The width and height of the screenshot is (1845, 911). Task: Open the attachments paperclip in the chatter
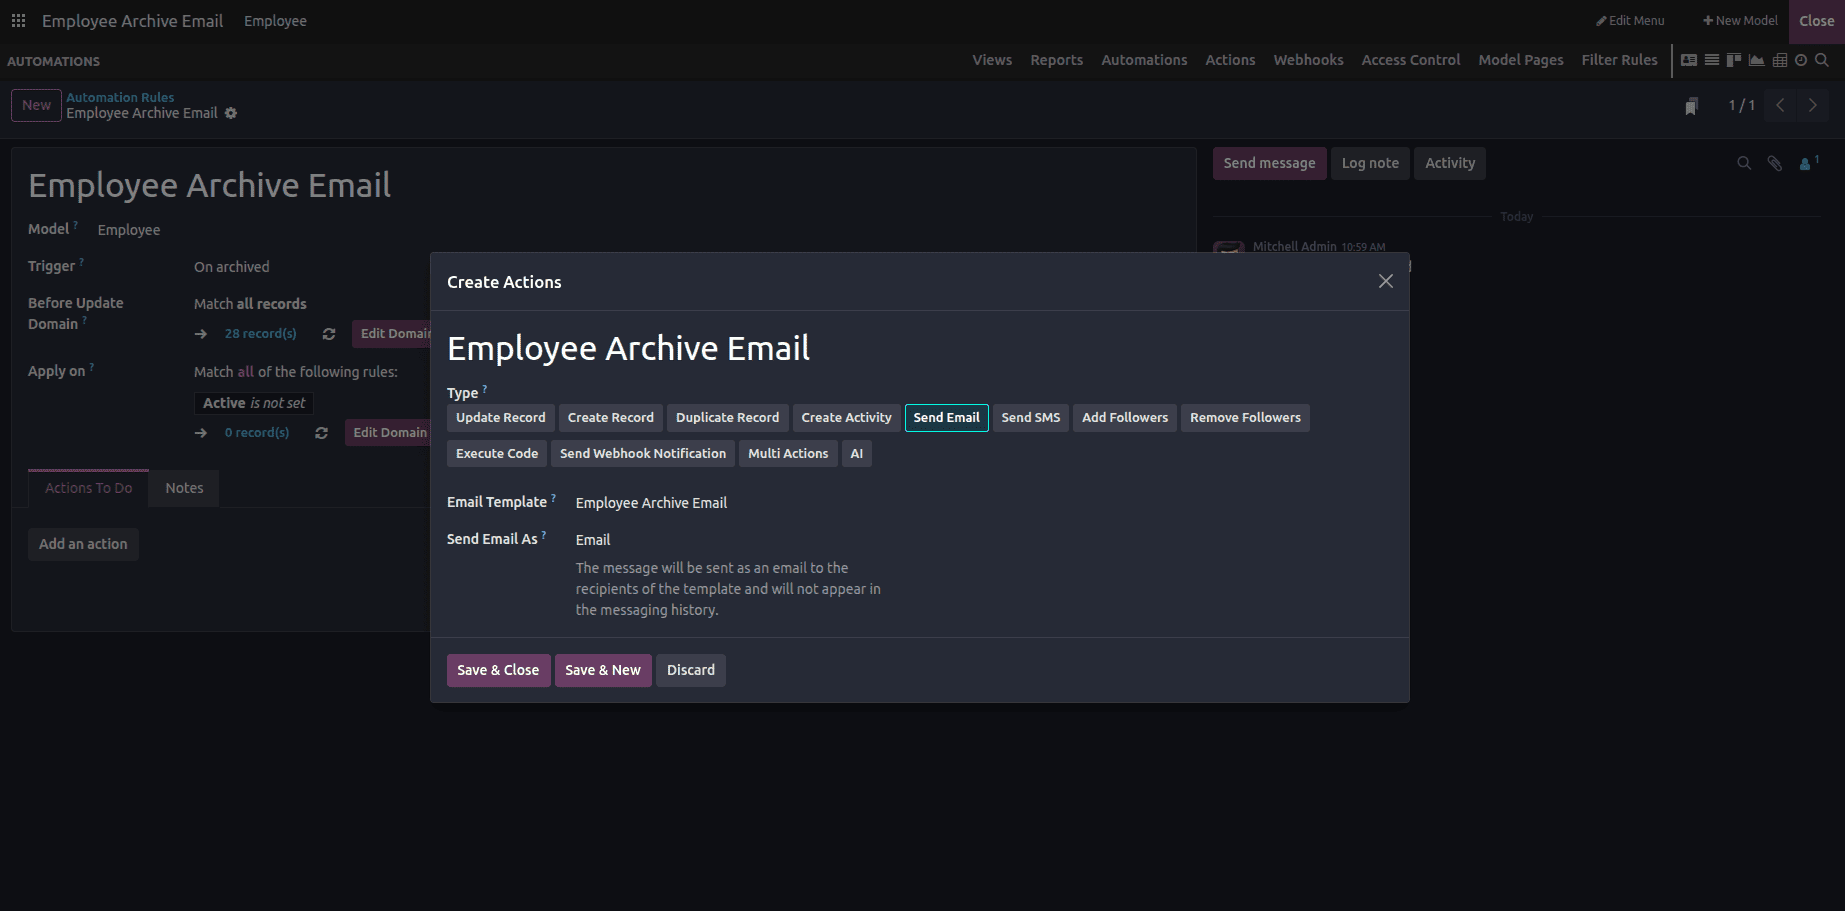click(x=1774, y=163)
